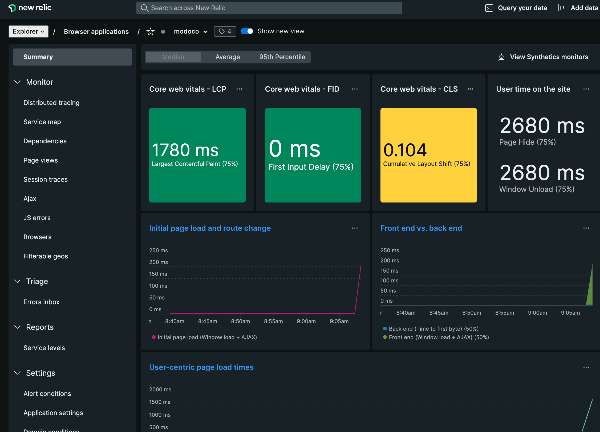Open the Initial page load chart options menu
This screenshot has height=432, width=600.
355,228
